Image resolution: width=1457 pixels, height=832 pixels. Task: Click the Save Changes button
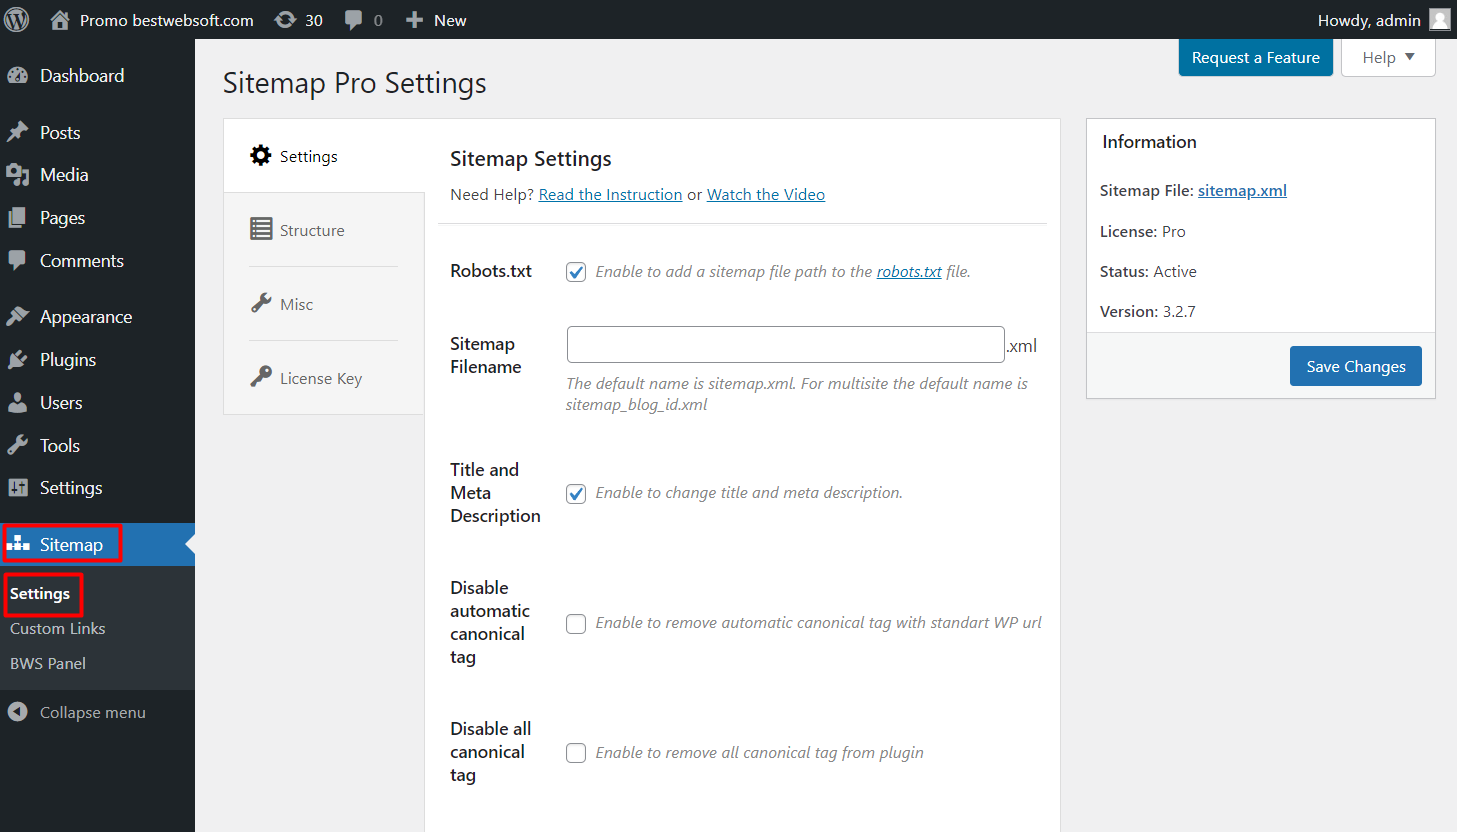point(1355,366)
